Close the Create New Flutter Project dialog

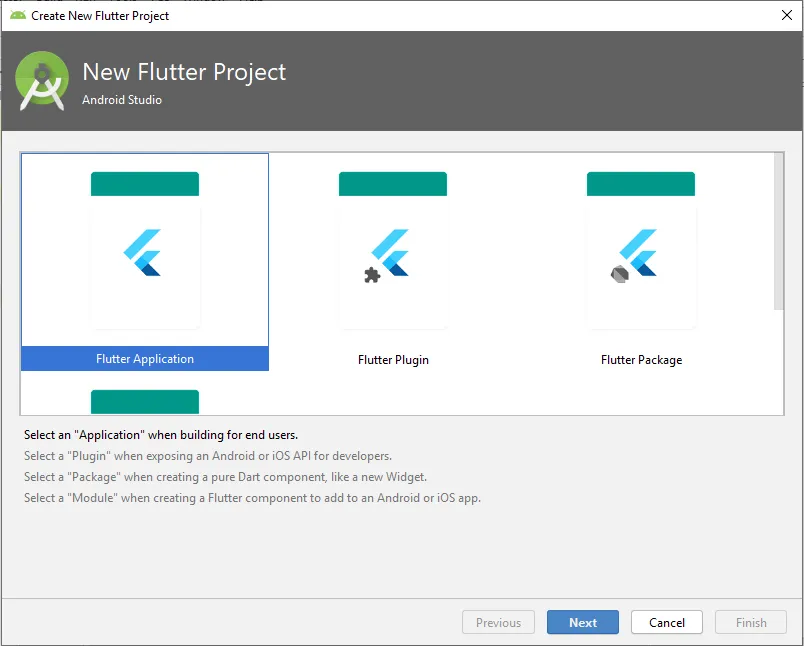[x=786, y=15]
